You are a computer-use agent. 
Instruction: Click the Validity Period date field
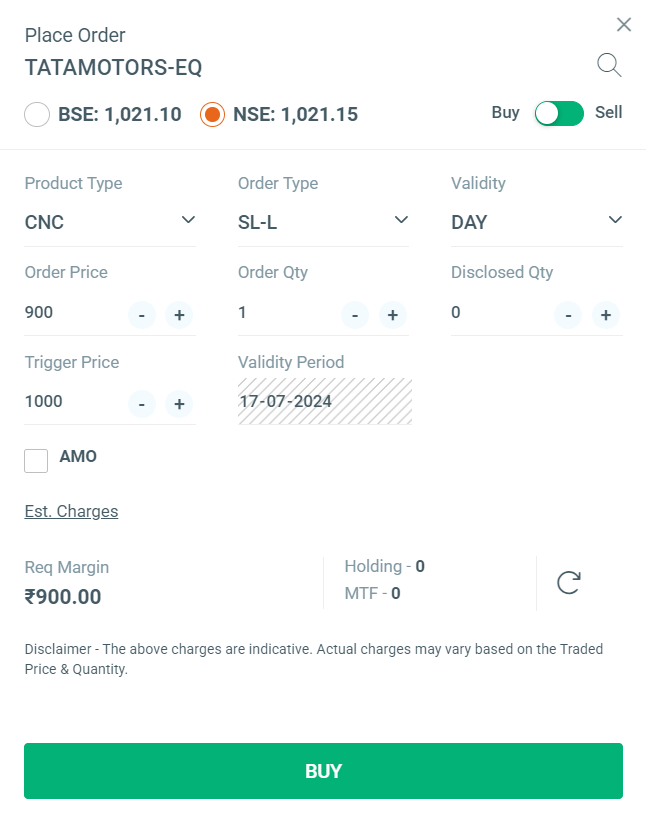[x=325, y=402]
